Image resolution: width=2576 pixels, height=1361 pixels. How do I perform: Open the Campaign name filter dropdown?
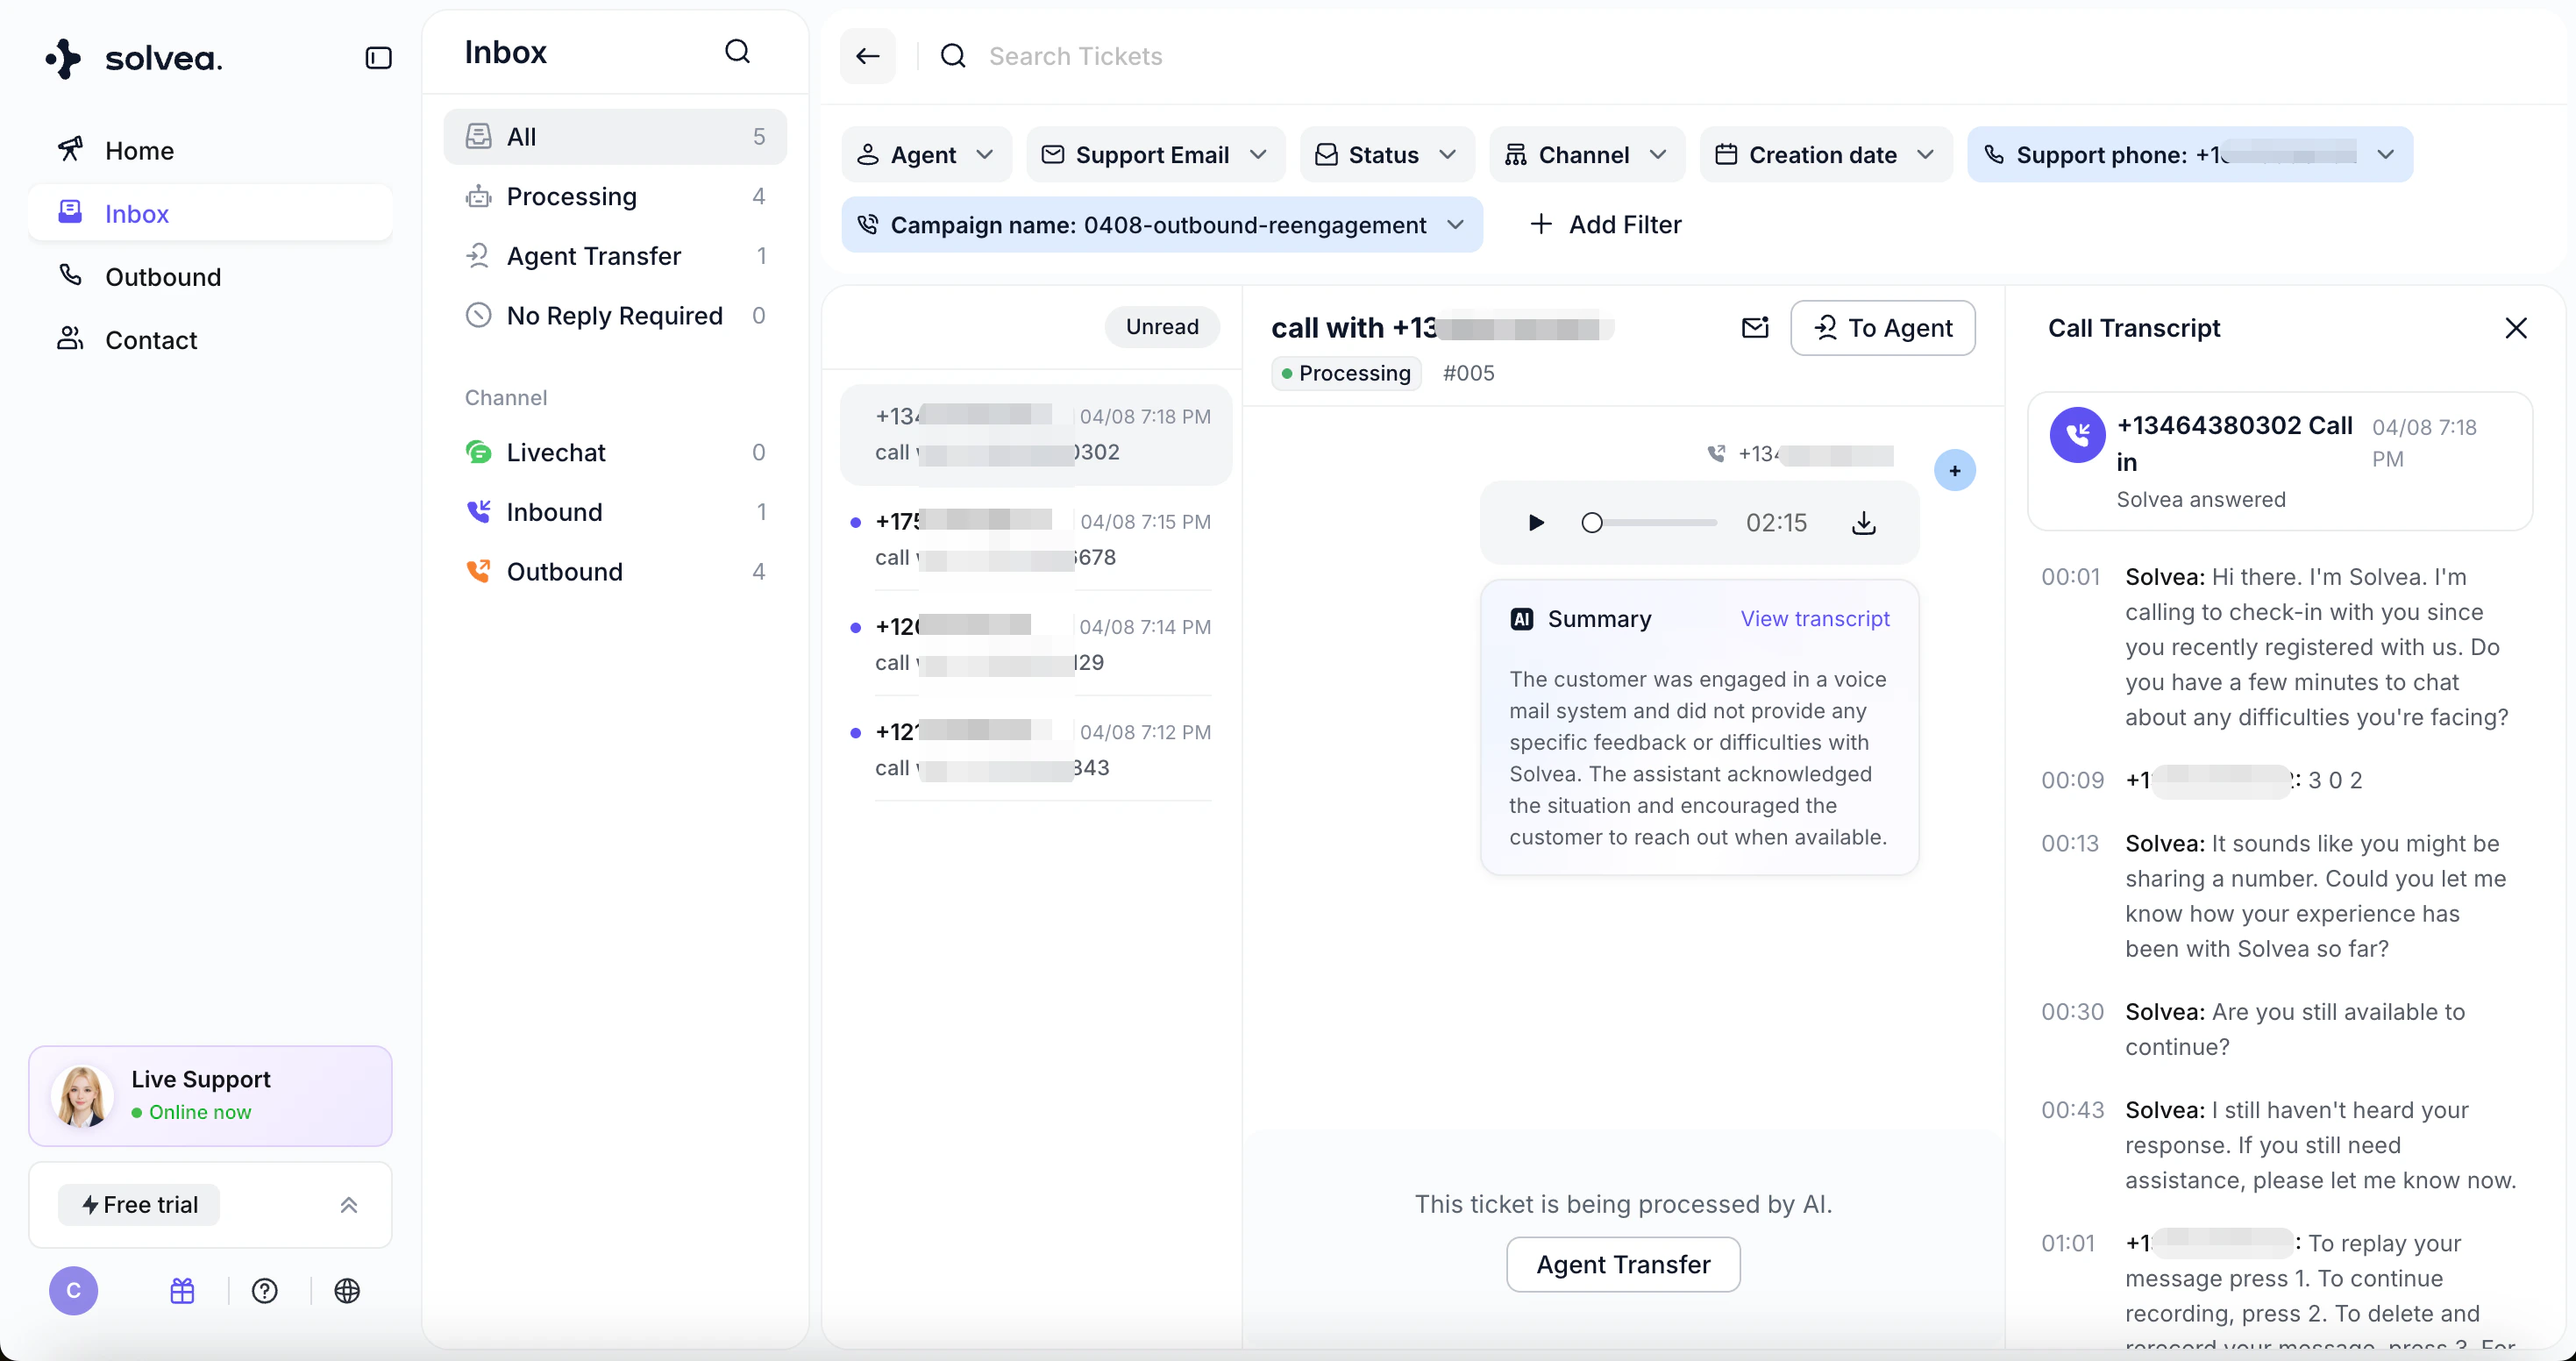click(x=1161, y=225)
